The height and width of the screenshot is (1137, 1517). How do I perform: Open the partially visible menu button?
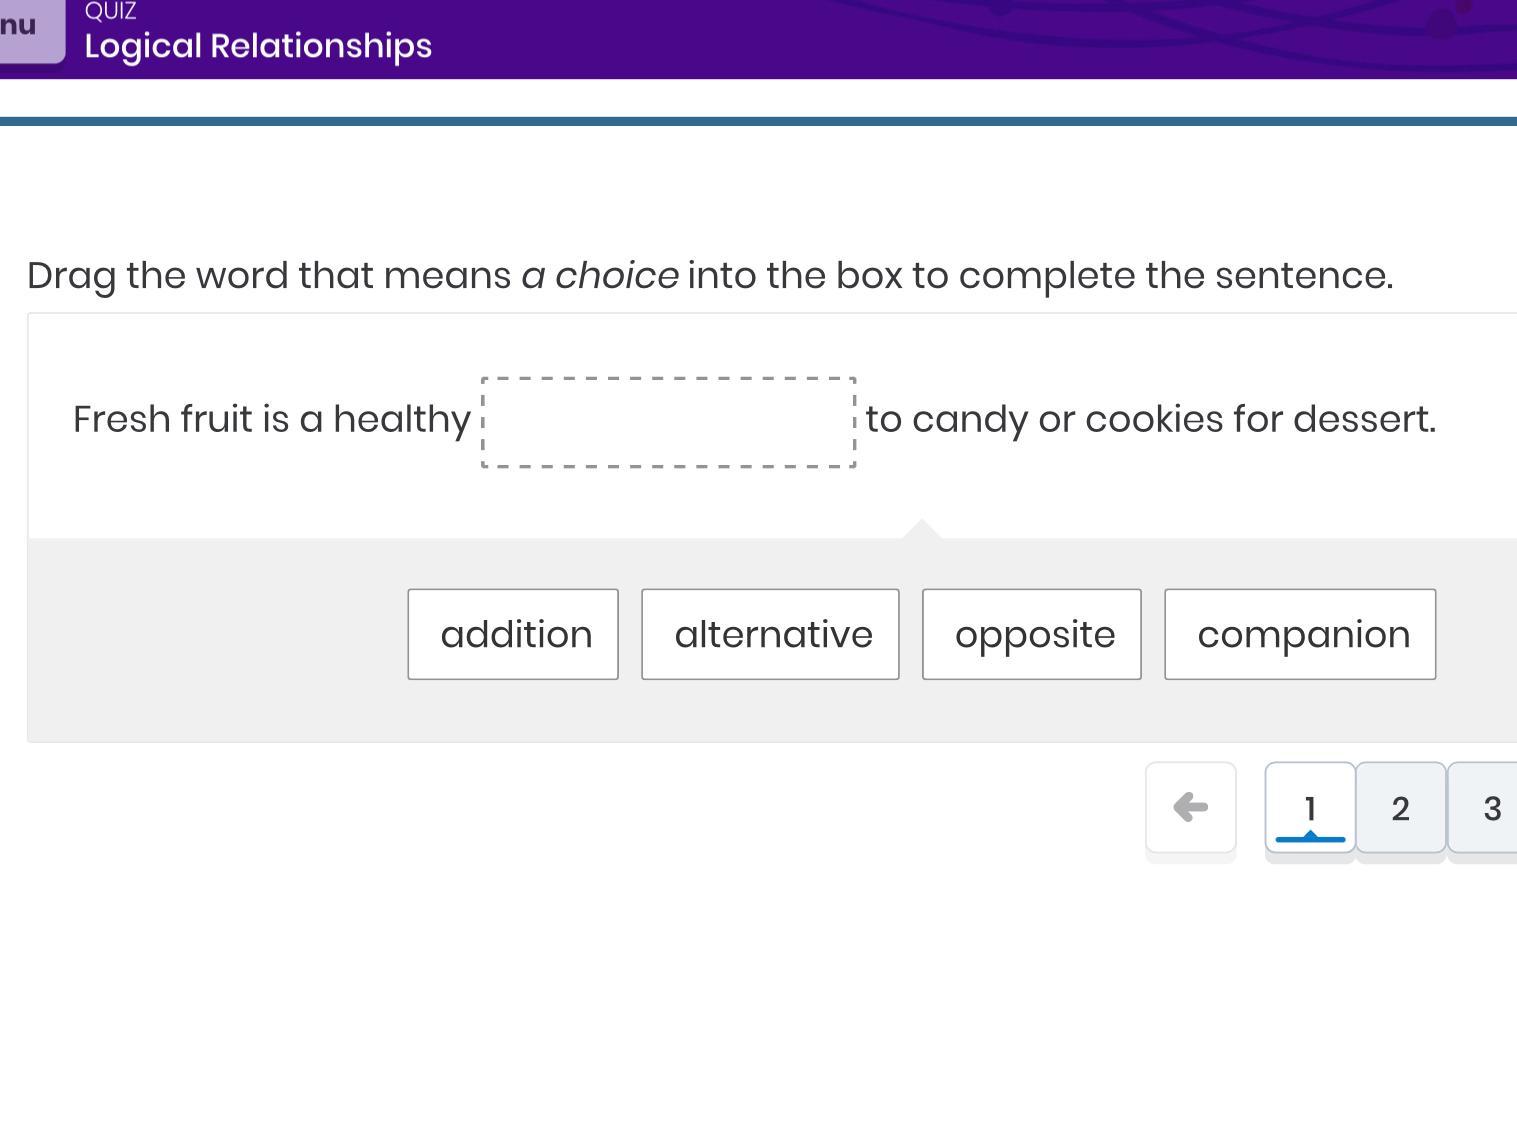click(25, 30)
